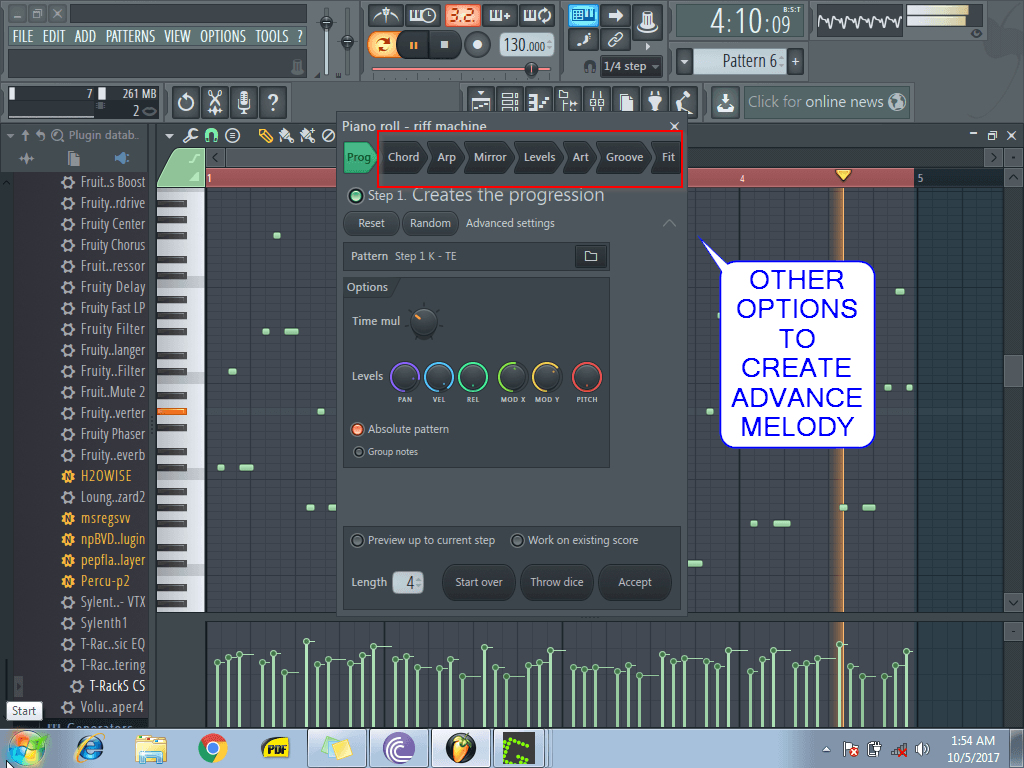
Task: Toggle the Step 1 enable switch
Action: 356,195
